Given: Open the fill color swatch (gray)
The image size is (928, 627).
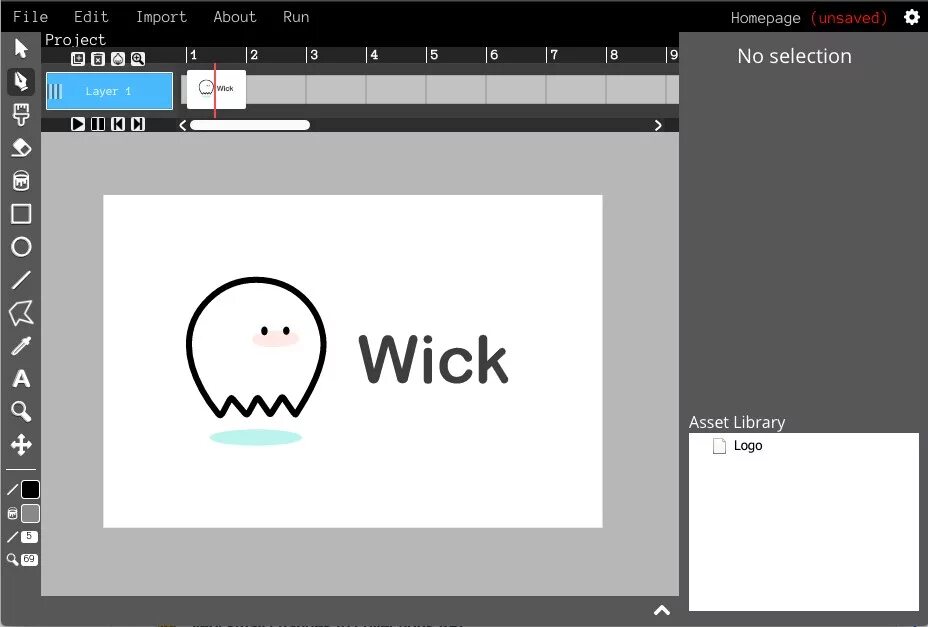Looking at the screenshot, I should (x=30, y=513).
